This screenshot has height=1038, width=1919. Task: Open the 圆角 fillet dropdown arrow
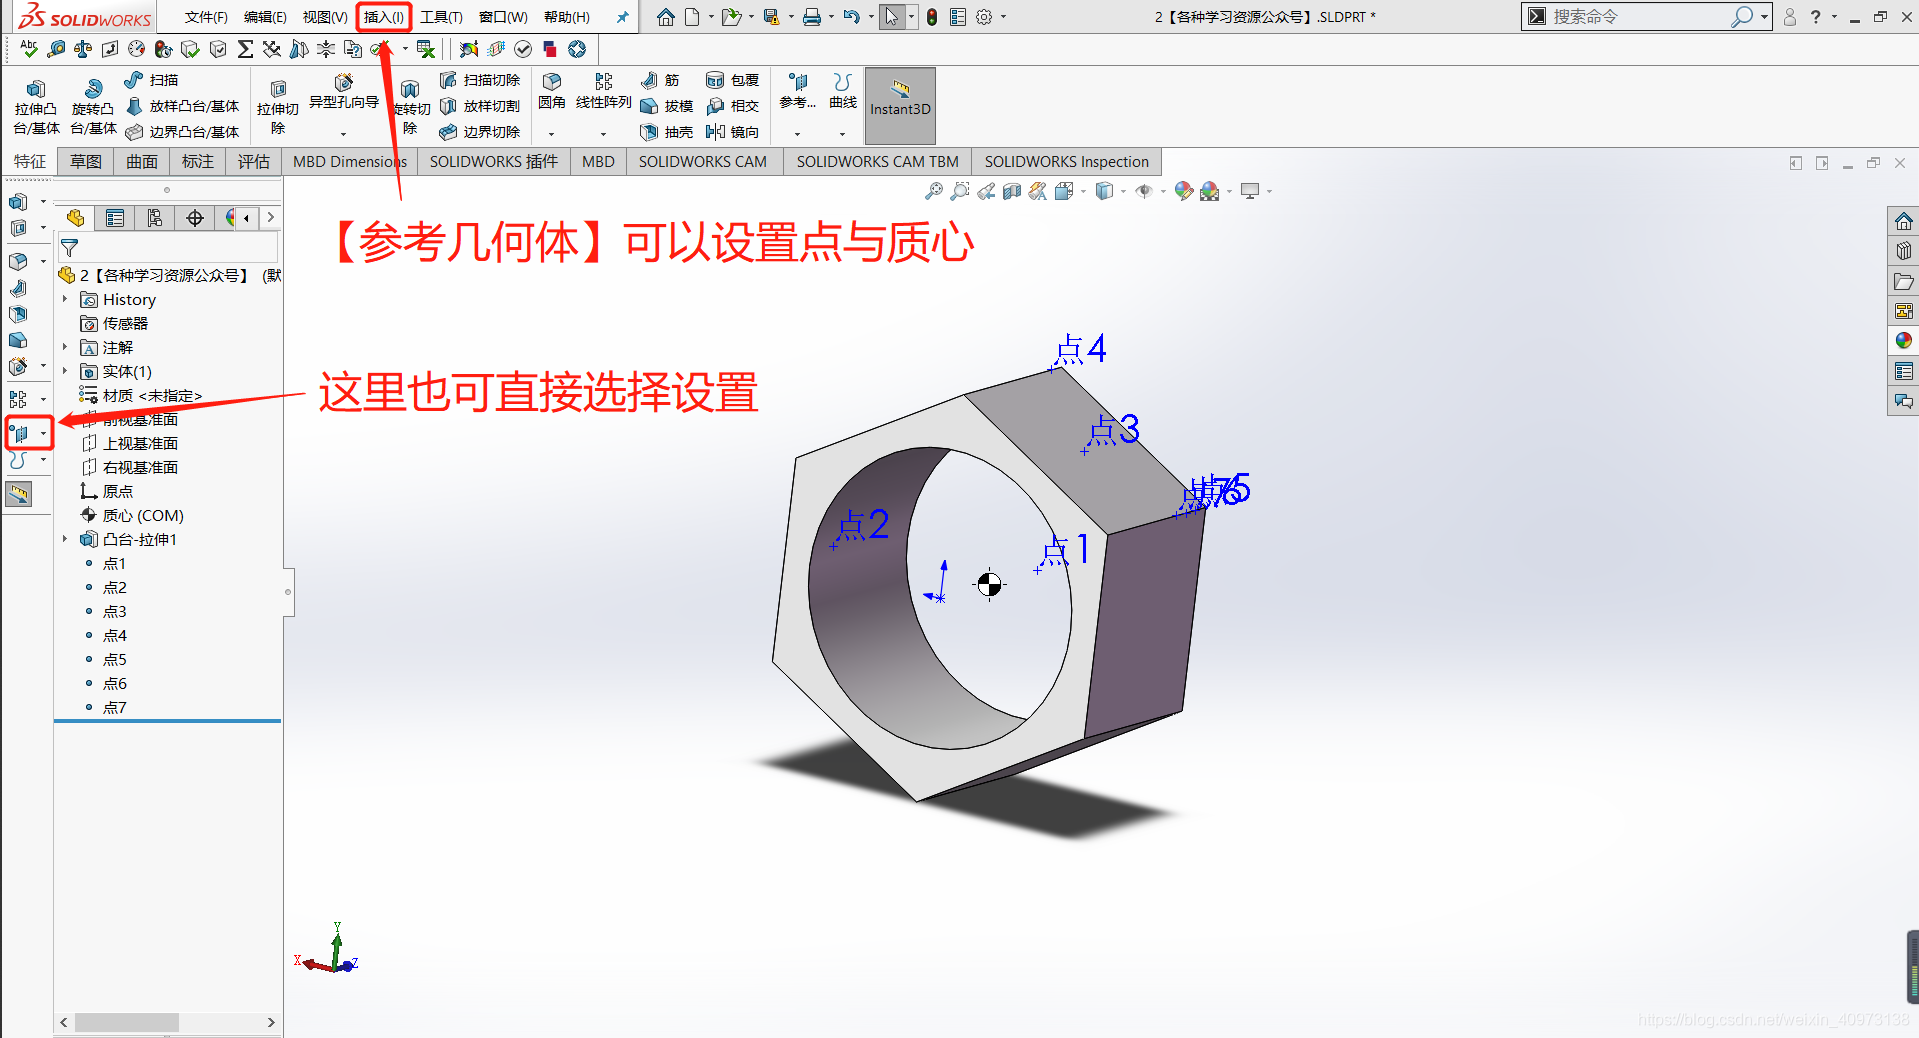click(x=552, y=133)
